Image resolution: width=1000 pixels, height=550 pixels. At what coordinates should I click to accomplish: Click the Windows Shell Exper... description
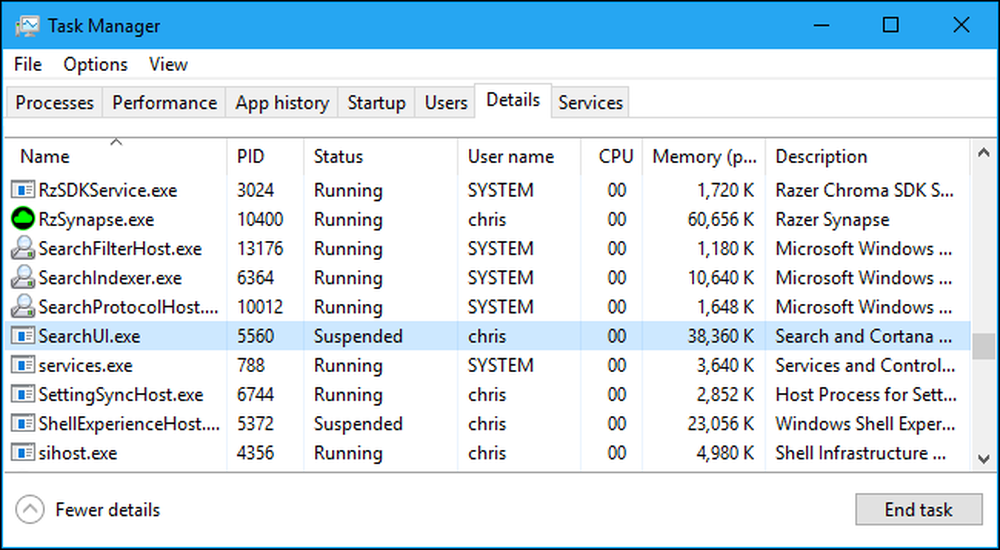pos(865,424)
